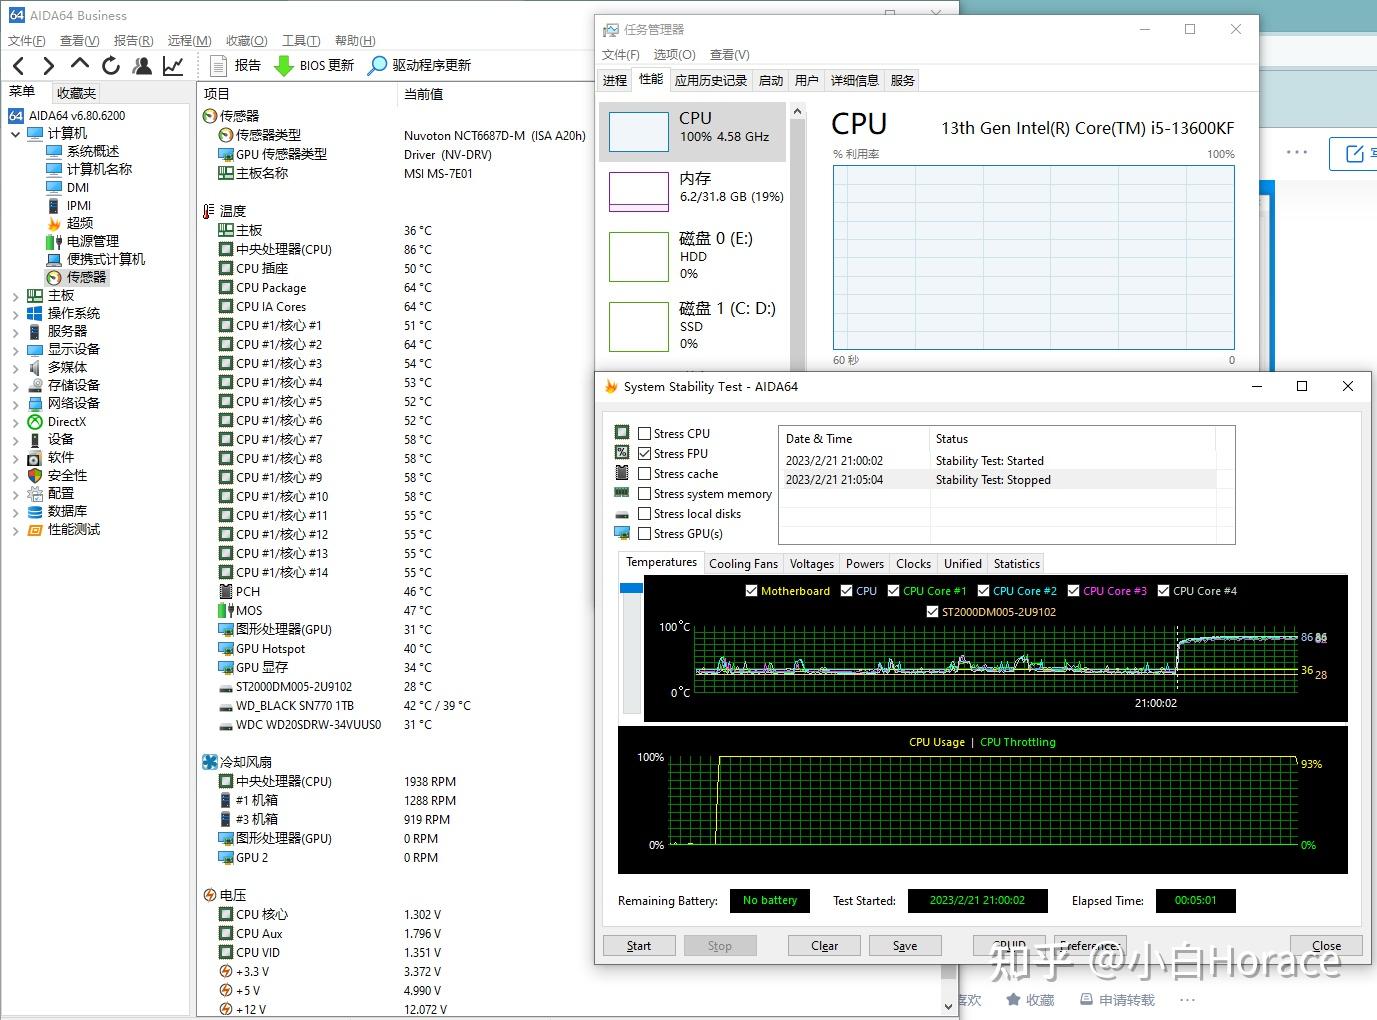1377x1020 pixels.
Task: Click the Start button in stability test
Action: click(x=638, y=946)
